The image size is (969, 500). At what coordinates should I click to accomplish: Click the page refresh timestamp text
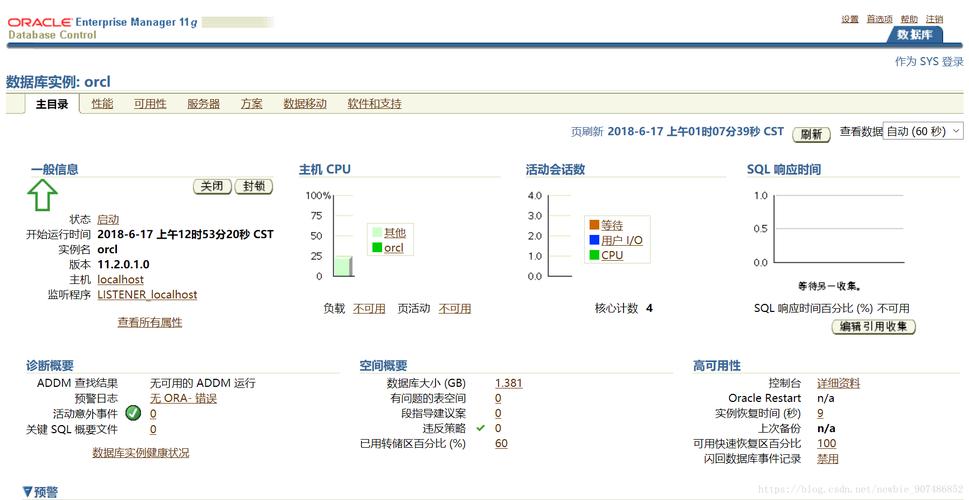click(x=696, y=132)
